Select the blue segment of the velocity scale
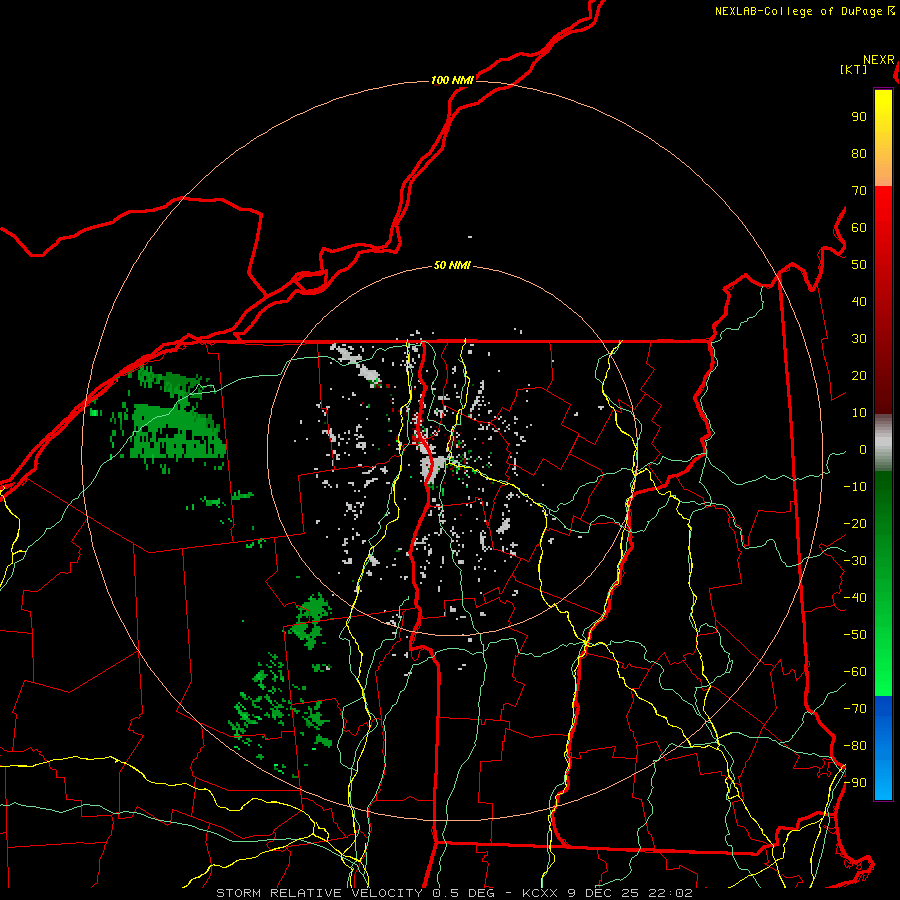 [883, 748]
